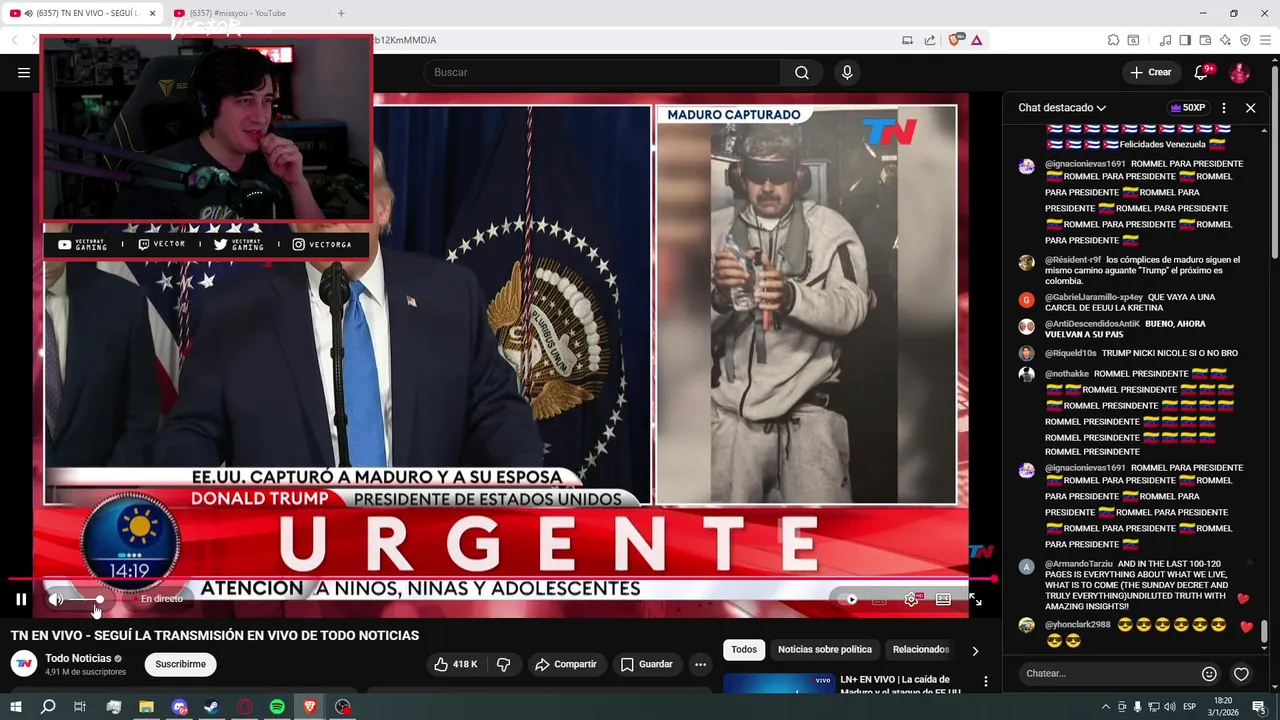Click the red video progress bar
Viewport: 1280px width, 720px height.
[503, 579]
